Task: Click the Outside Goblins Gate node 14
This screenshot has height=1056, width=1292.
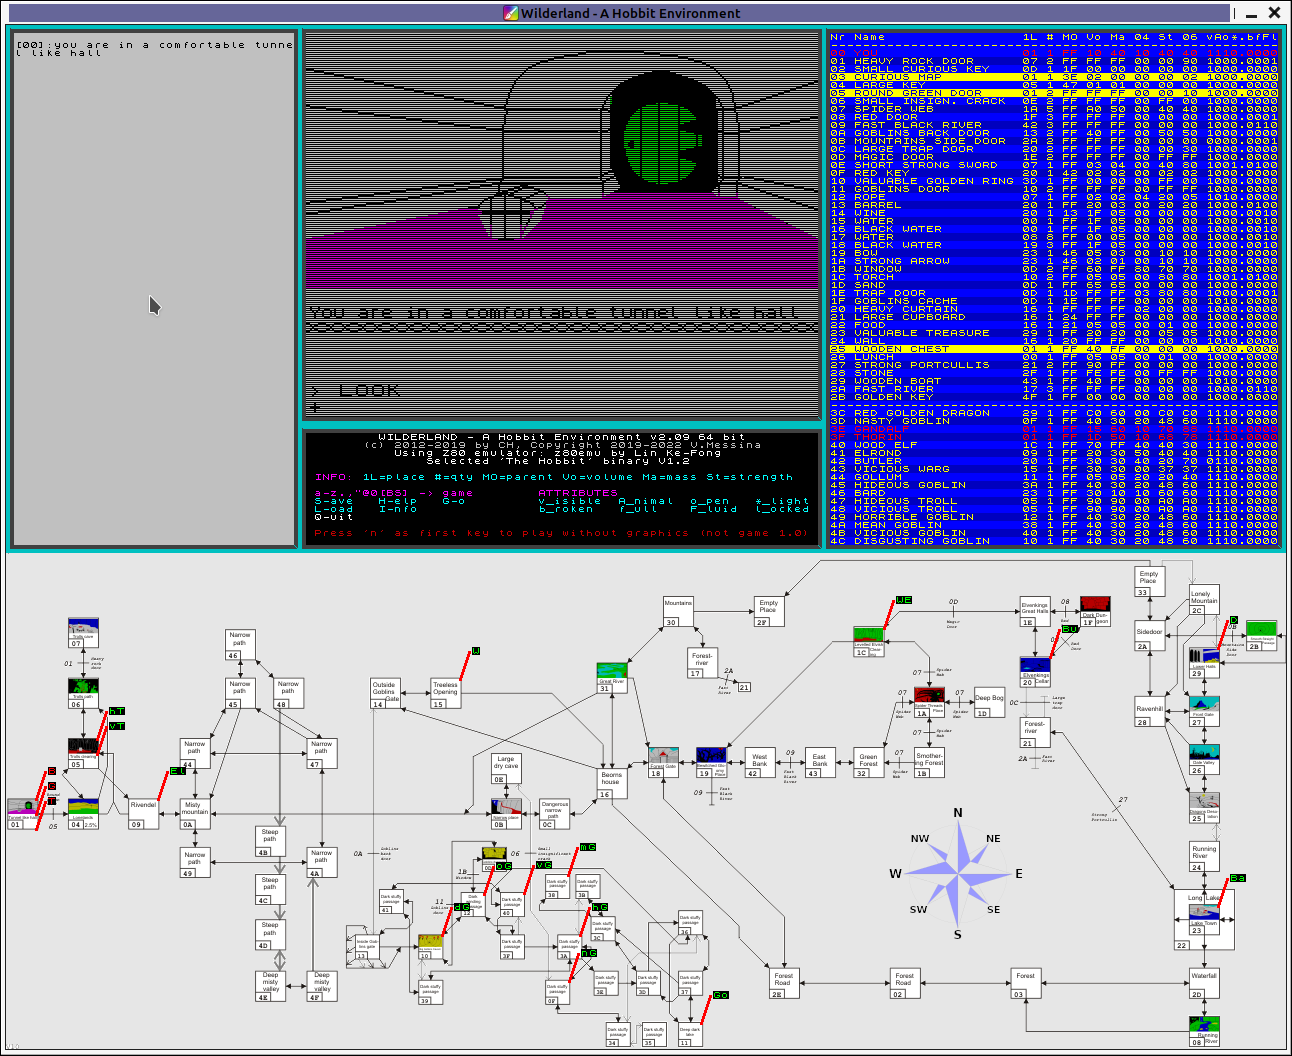Action: [385, 693]
